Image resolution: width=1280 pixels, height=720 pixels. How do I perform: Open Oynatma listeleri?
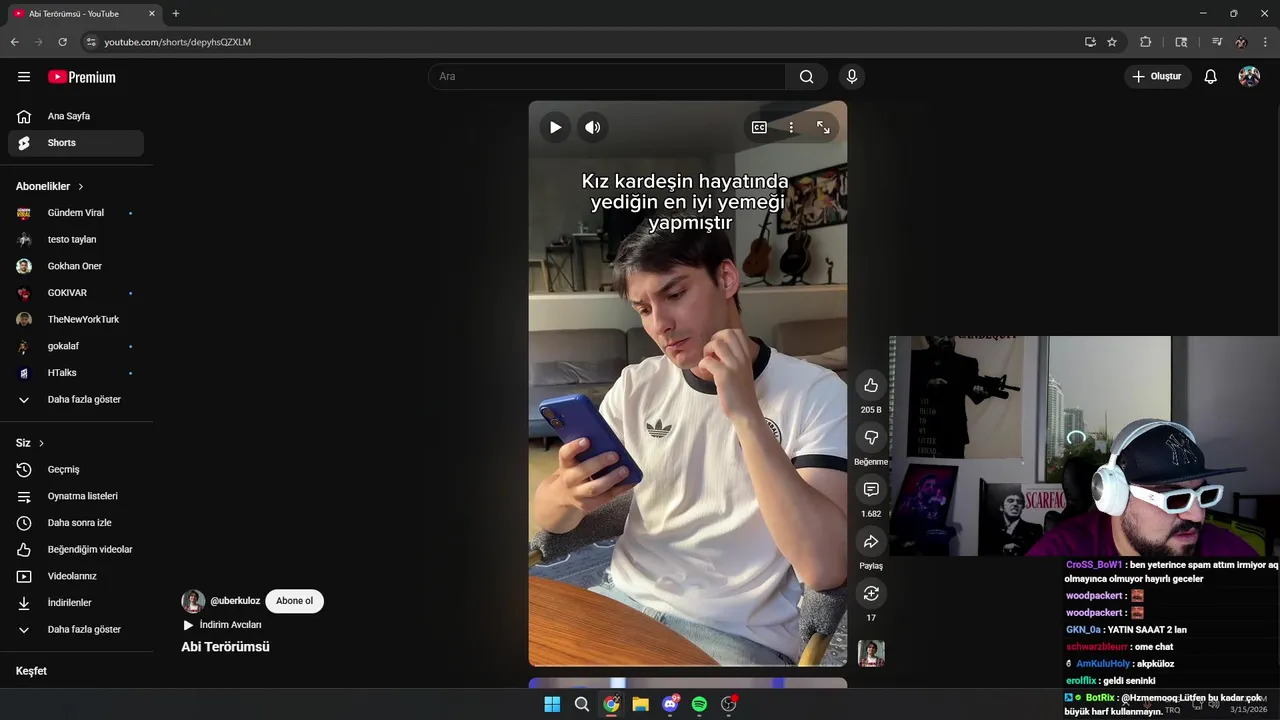pyautogui.click(x=76, y=496)
